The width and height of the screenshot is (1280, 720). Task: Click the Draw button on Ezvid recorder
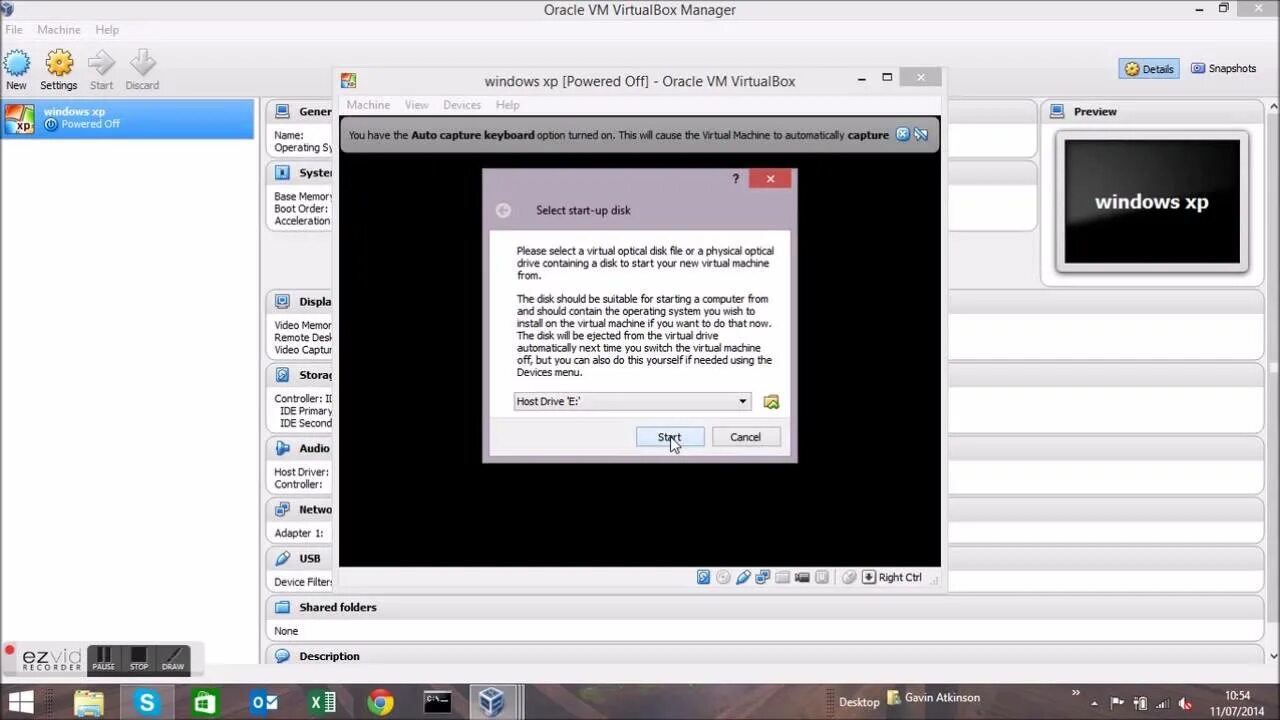coord(173,659)
